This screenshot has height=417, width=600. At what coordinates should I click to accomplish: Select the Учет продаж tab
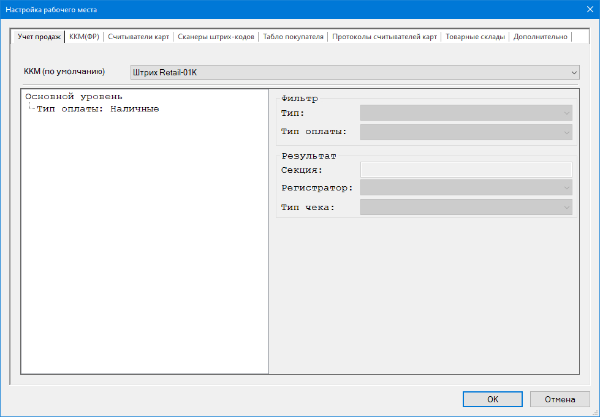click(39, 37)
